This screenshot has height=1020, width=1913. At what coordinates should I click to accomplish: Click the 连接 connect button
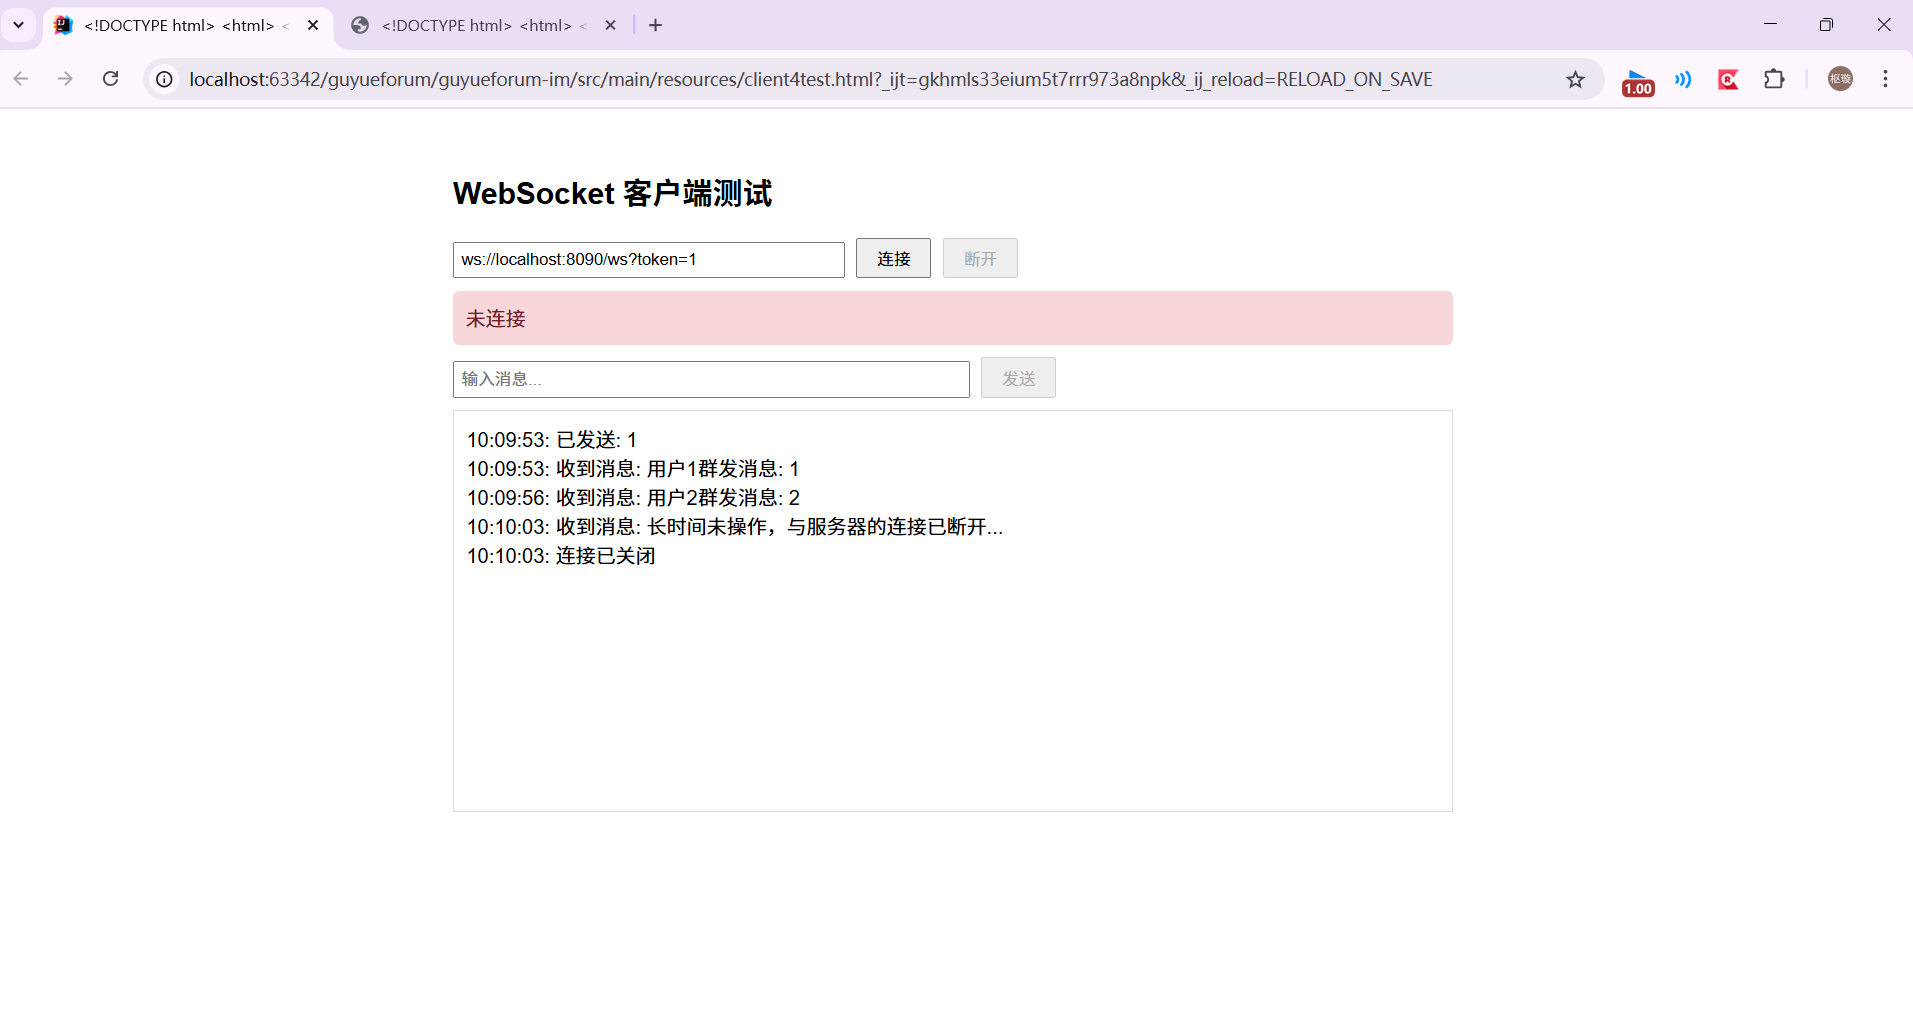point(893,258)
